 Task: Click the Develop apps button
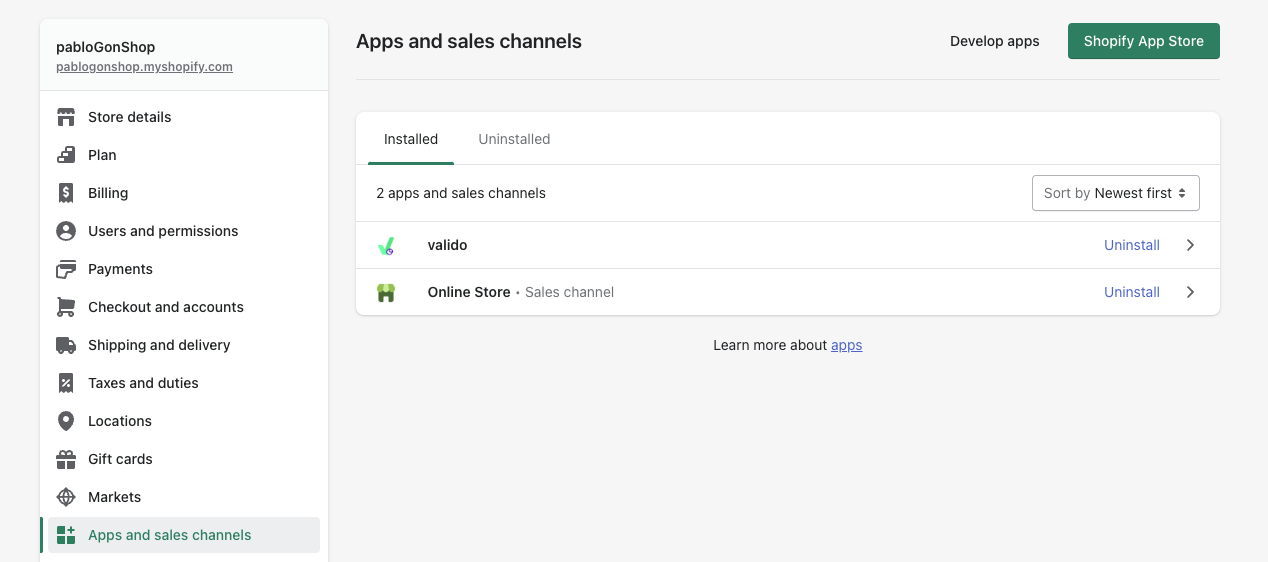(x=994, y=41)
